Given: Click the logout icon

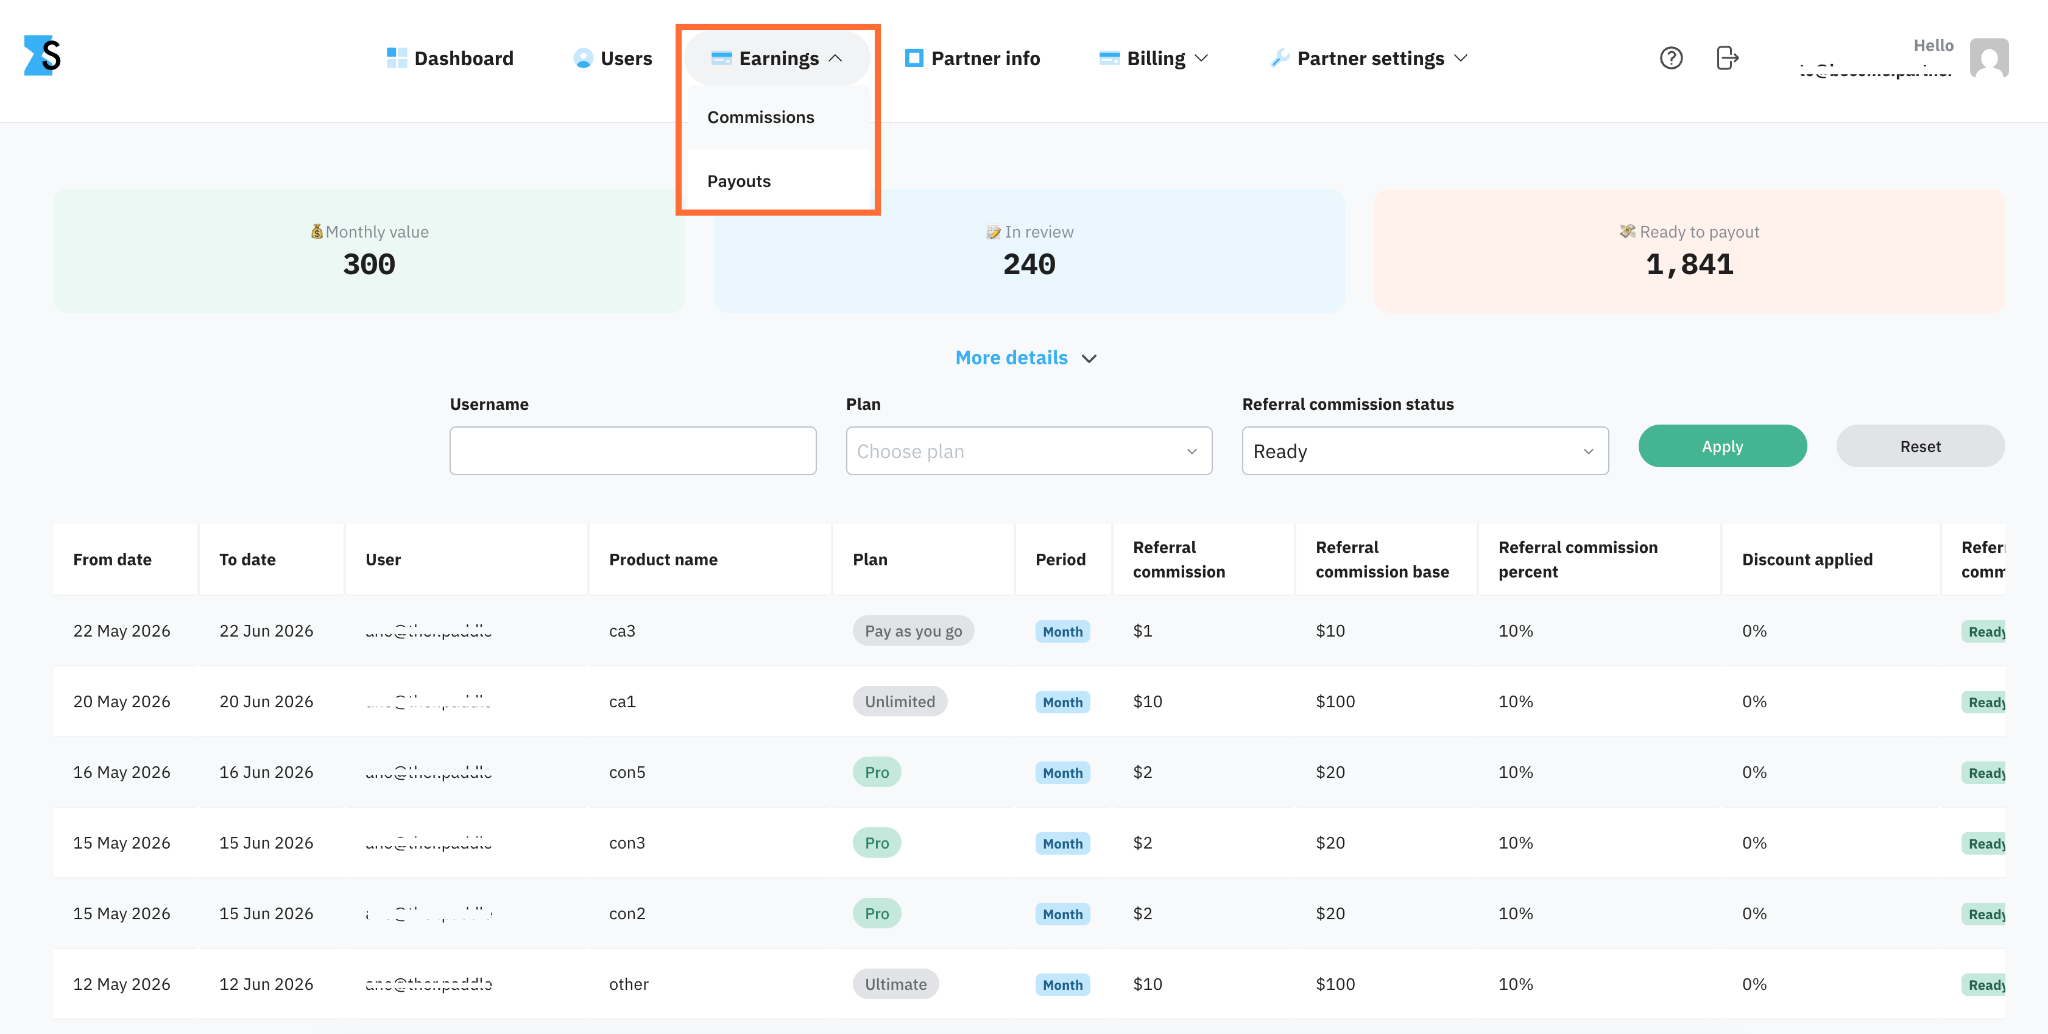Looking at the screenshot, I should click(x=1727, y=58).
